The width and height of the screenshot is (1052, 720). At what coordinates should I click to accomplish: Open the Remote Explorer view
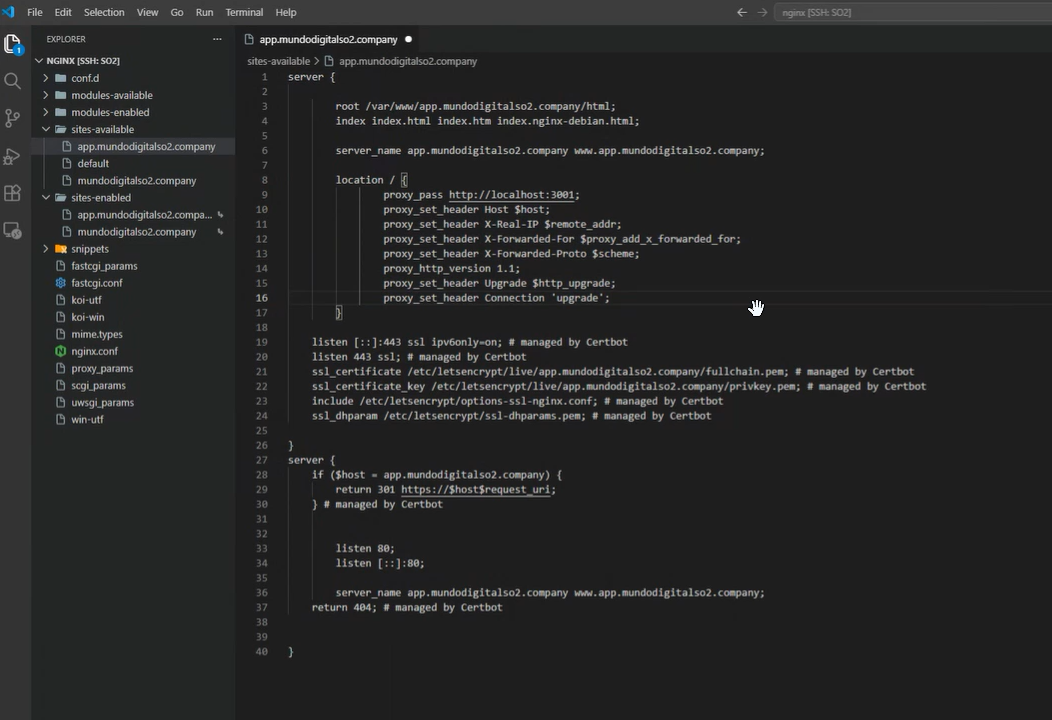(12, 231)
